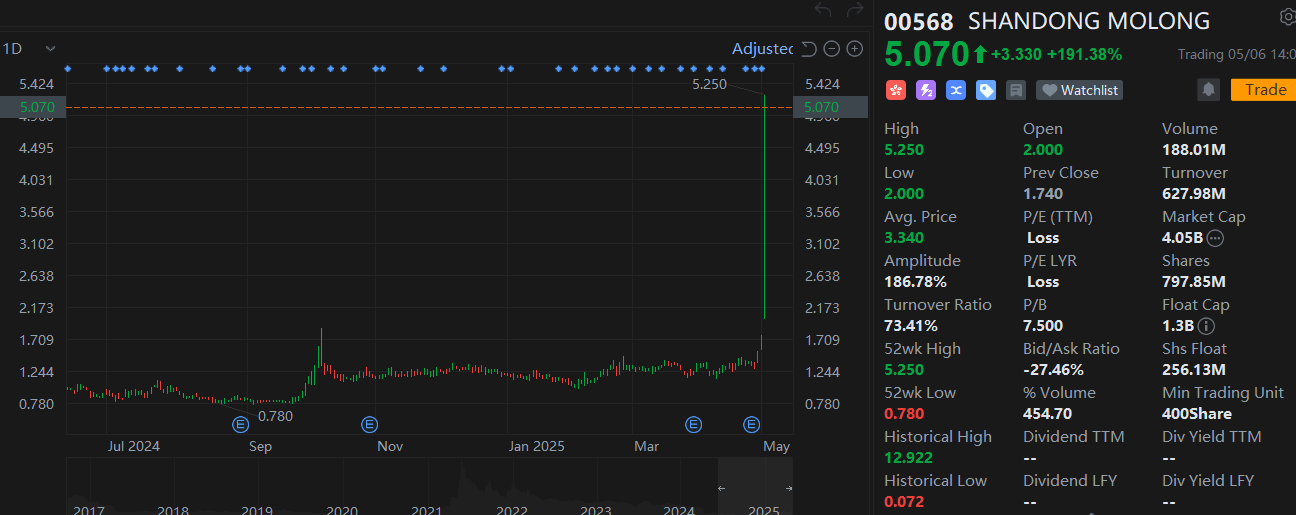The width and height of the screenshot is (1296, 515).
Task: Zoom out the chart with the minus icon
Action: coord(832,48)
